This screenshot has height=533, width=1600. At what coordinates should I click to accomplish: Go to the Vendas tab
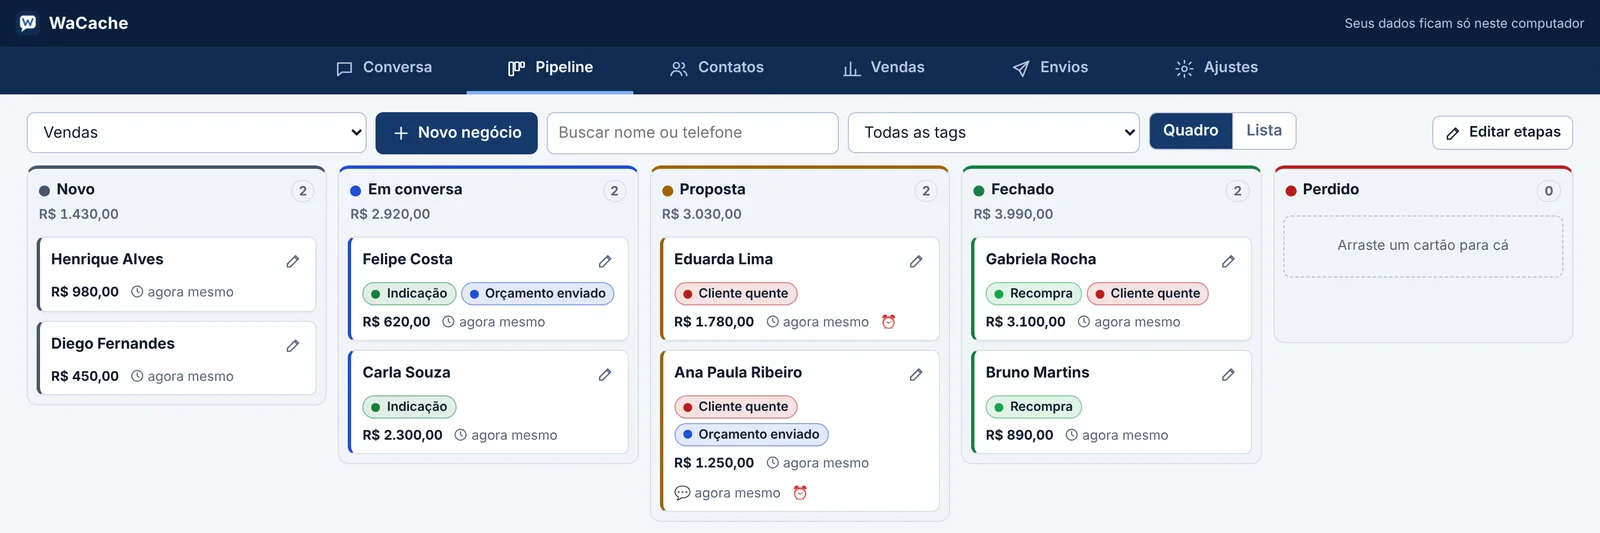click(884, 68)
